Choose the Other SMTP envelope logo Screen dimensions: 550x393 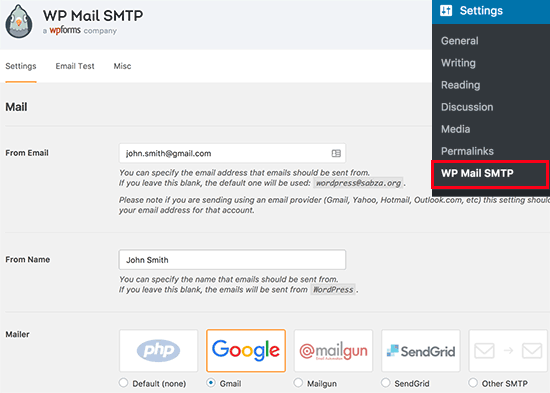(508, 350)
